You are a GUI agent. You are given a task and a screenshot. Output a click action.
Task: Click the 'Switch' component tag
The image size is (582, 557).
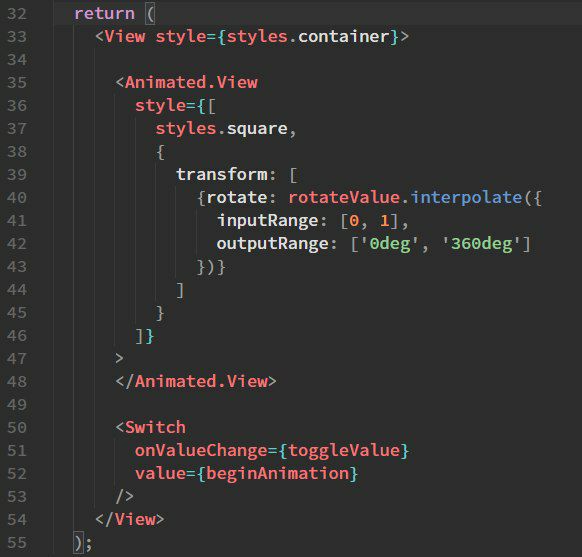point(155,428)
